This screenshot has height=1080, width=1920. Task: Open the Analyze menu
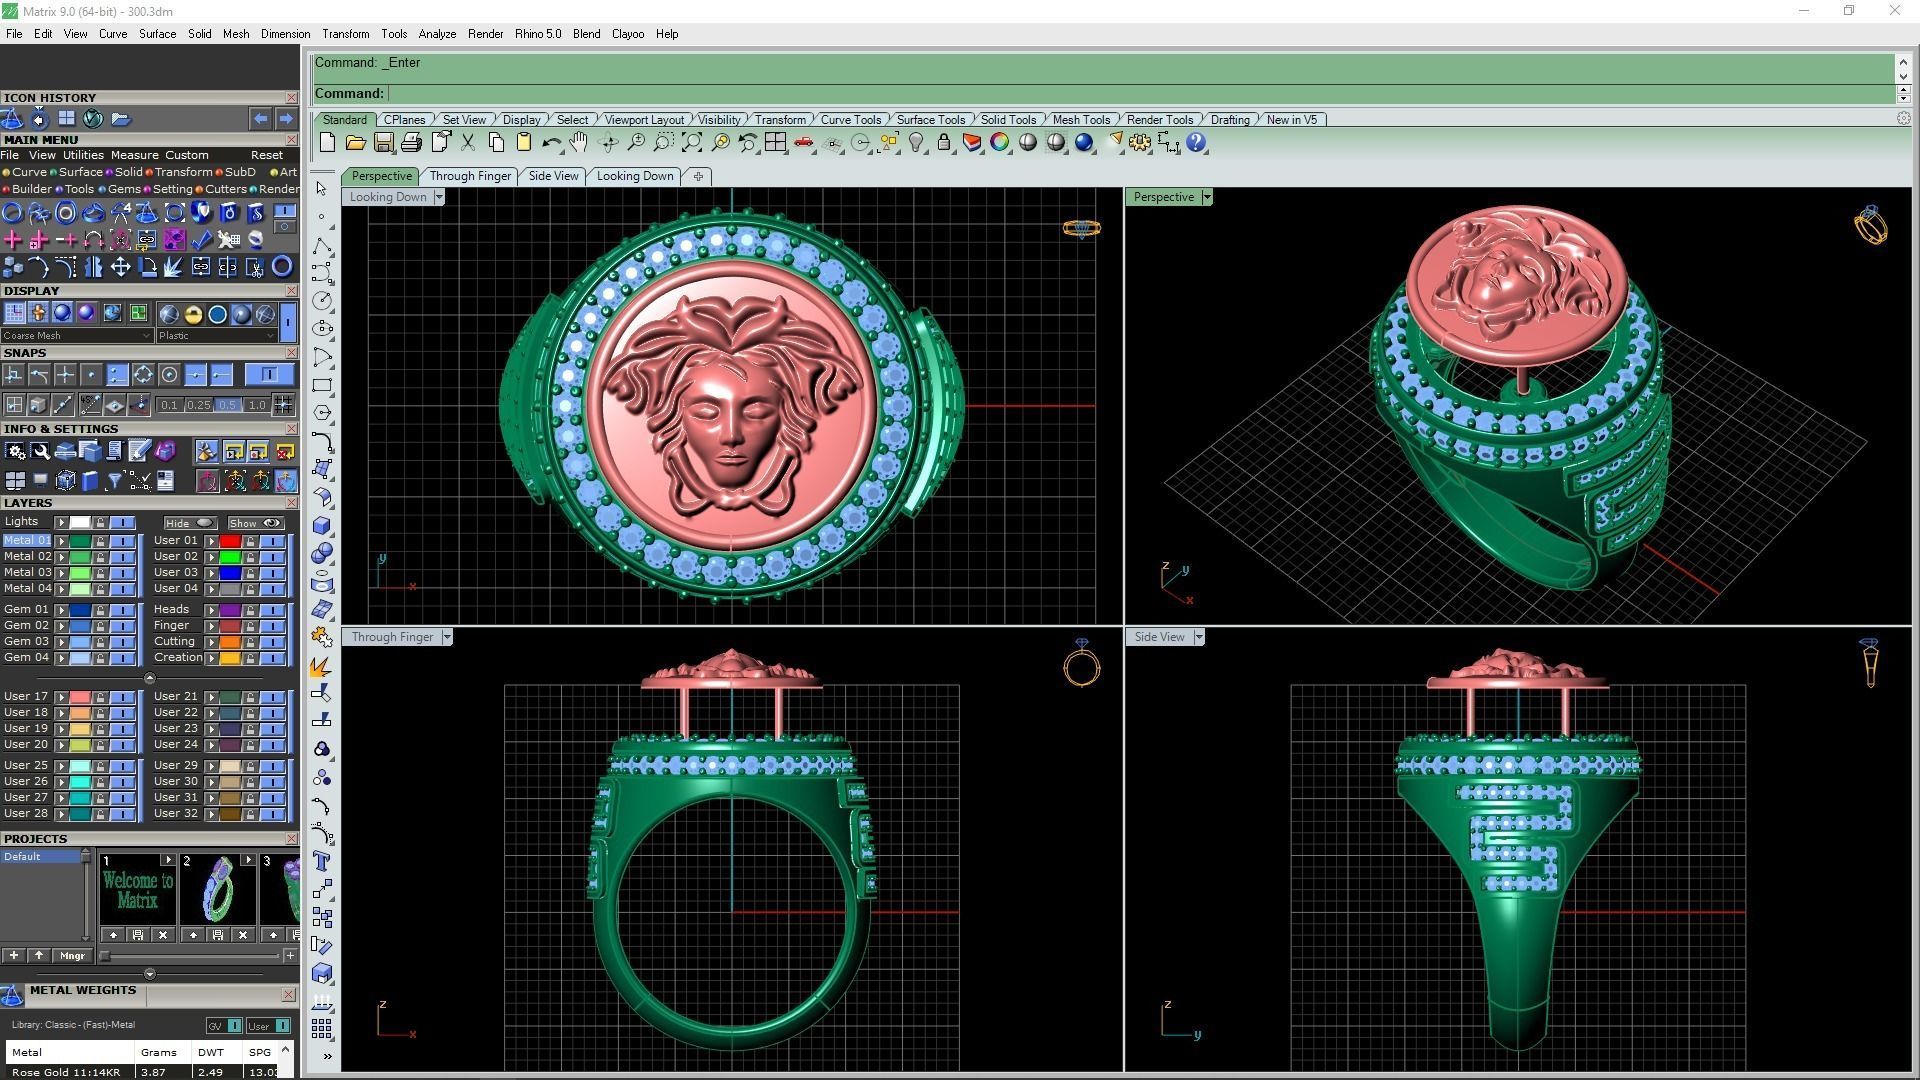coord(437,34)
